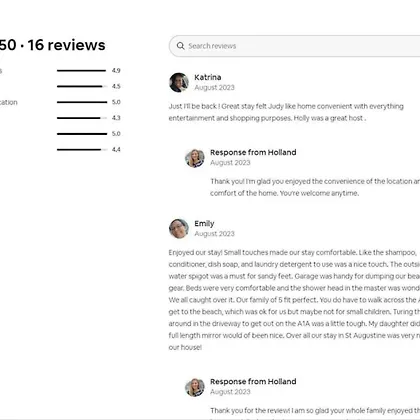
Task: Click second Response from Holland heading
Action: tap(253, 381)
